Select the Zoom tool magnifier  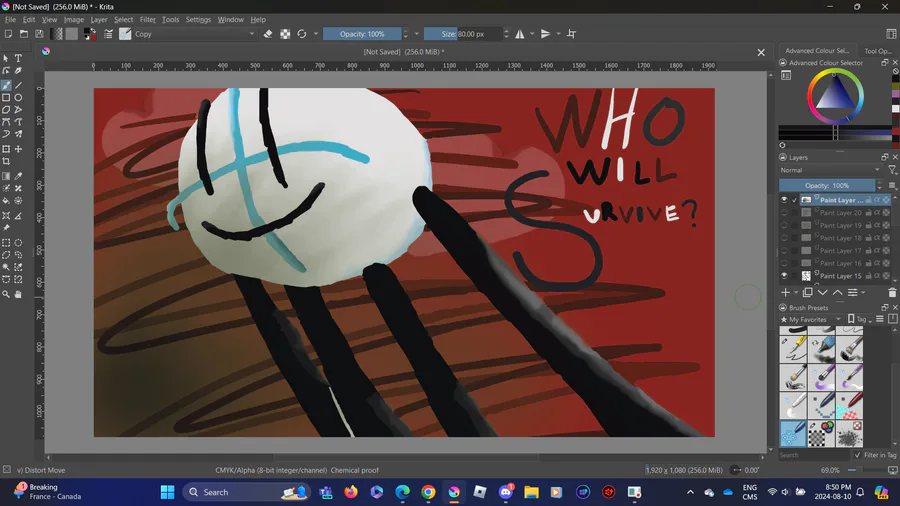6,294
